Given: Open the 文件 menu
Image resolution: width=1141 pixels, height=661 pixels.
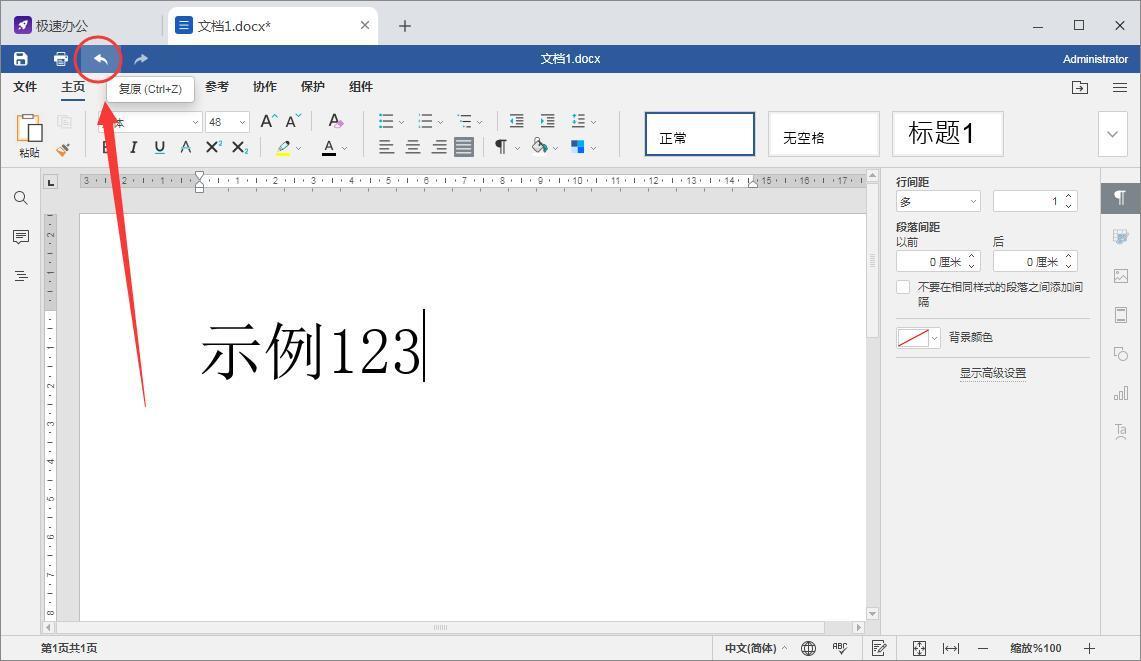Looking at the screenshot, I should (x=25, y=87).
